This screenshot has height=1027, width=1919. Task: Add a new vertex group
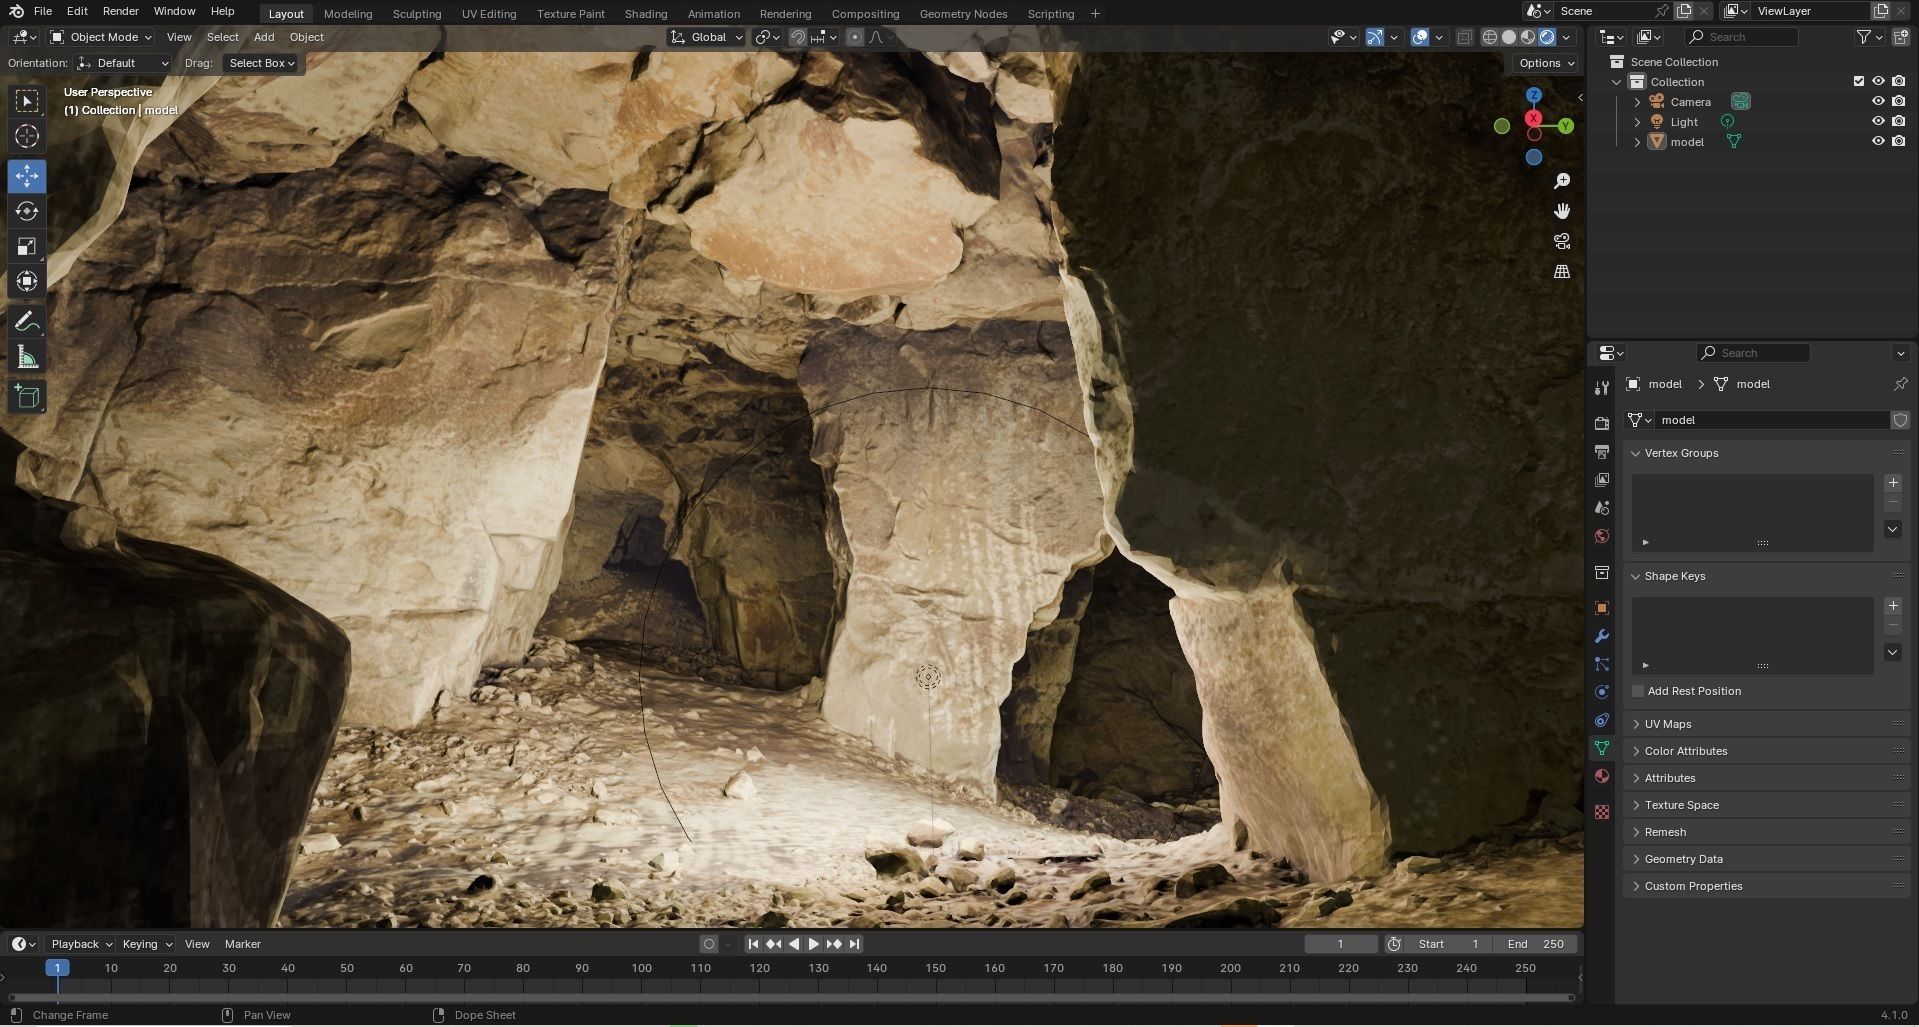[x=1893, y=482]
